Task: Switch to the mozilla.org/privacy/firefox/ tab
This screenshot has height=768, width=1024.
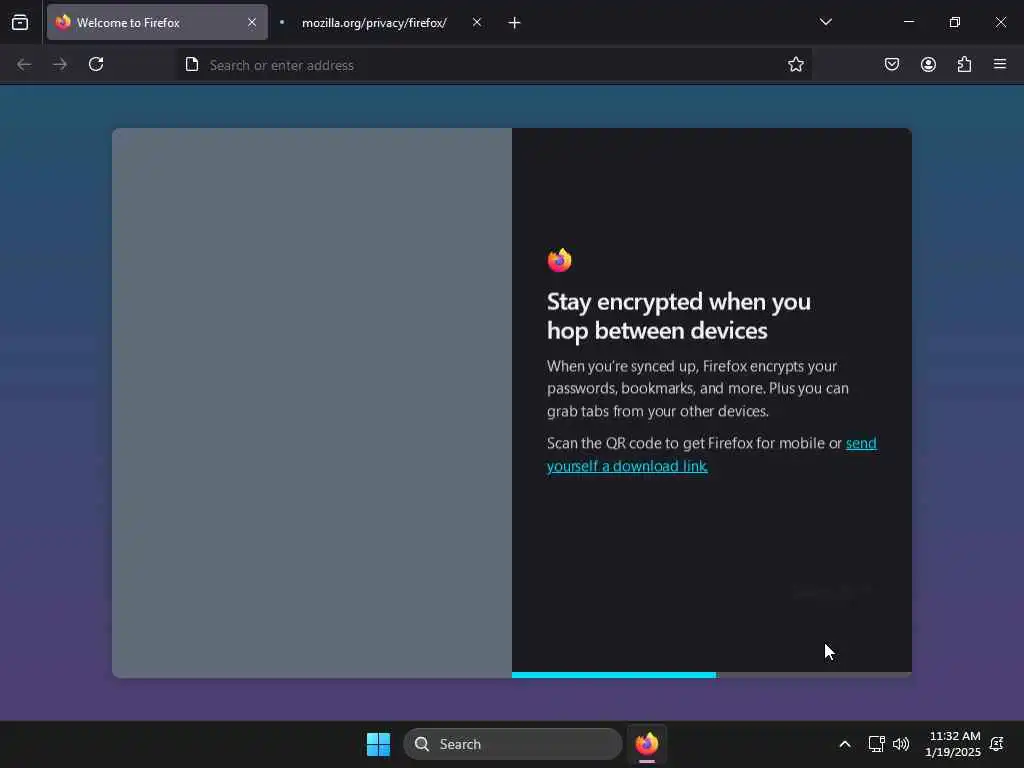Action: [374, 22]
